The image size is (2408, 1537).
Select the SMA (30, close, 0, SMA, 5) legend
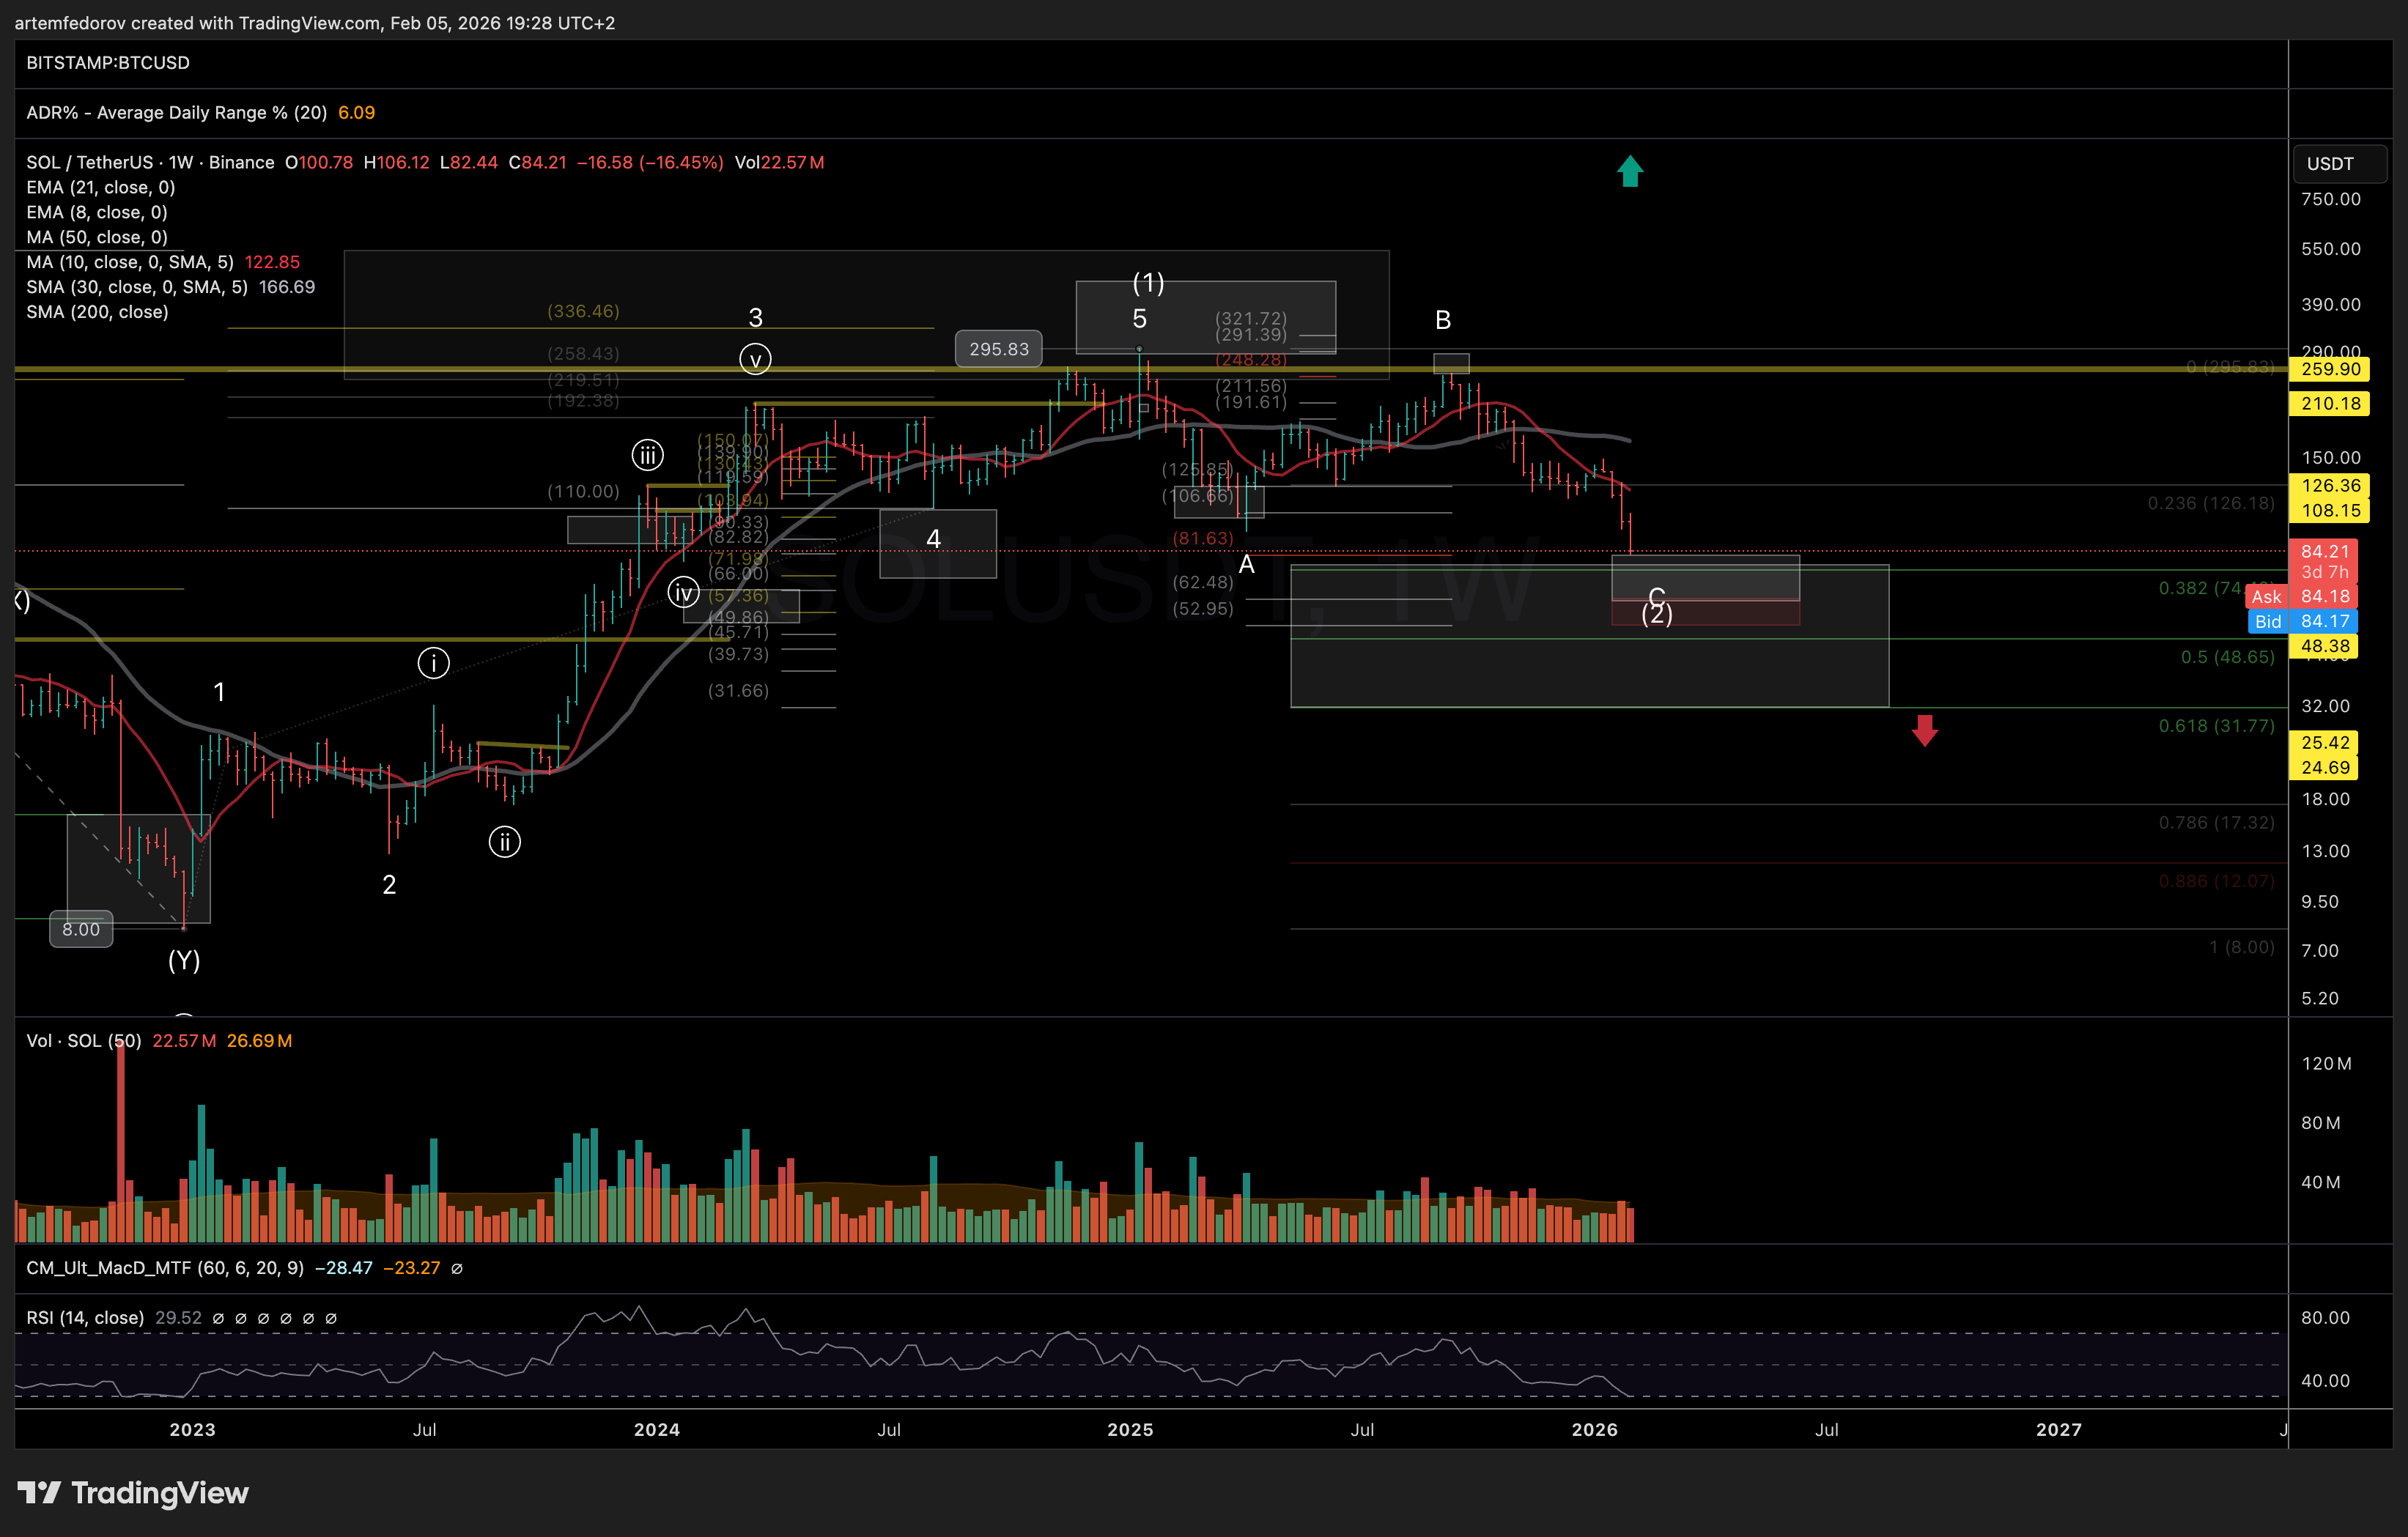point(137,287)
